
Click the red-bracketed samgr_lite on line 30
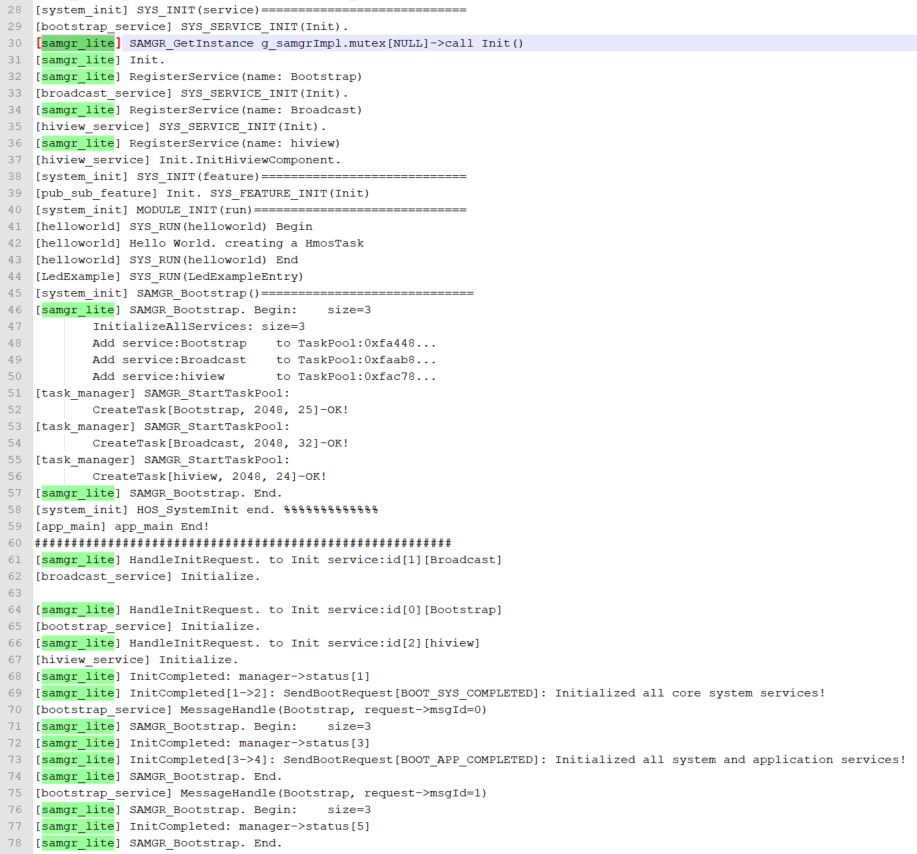[78, 43]
